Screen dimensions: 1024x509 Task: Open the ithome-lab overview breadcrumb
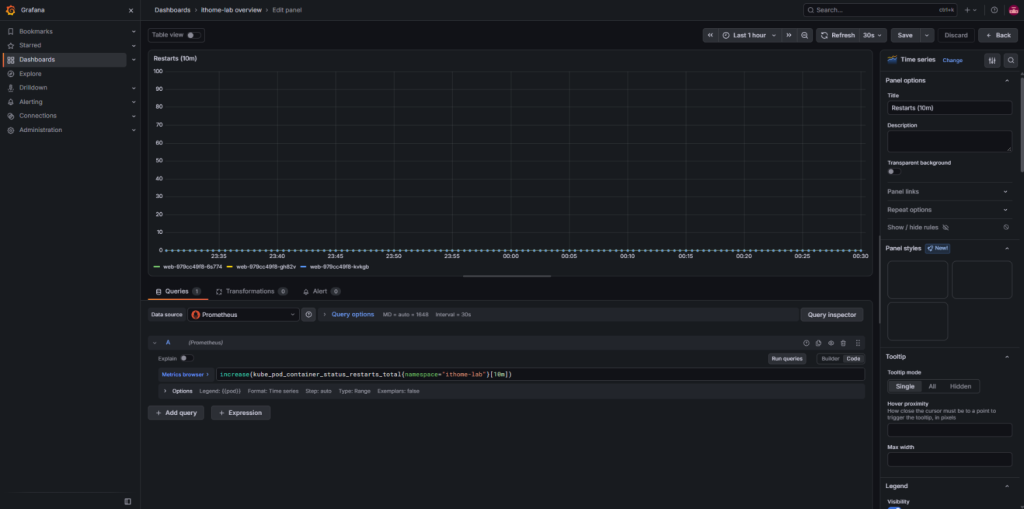coord(231,10)
